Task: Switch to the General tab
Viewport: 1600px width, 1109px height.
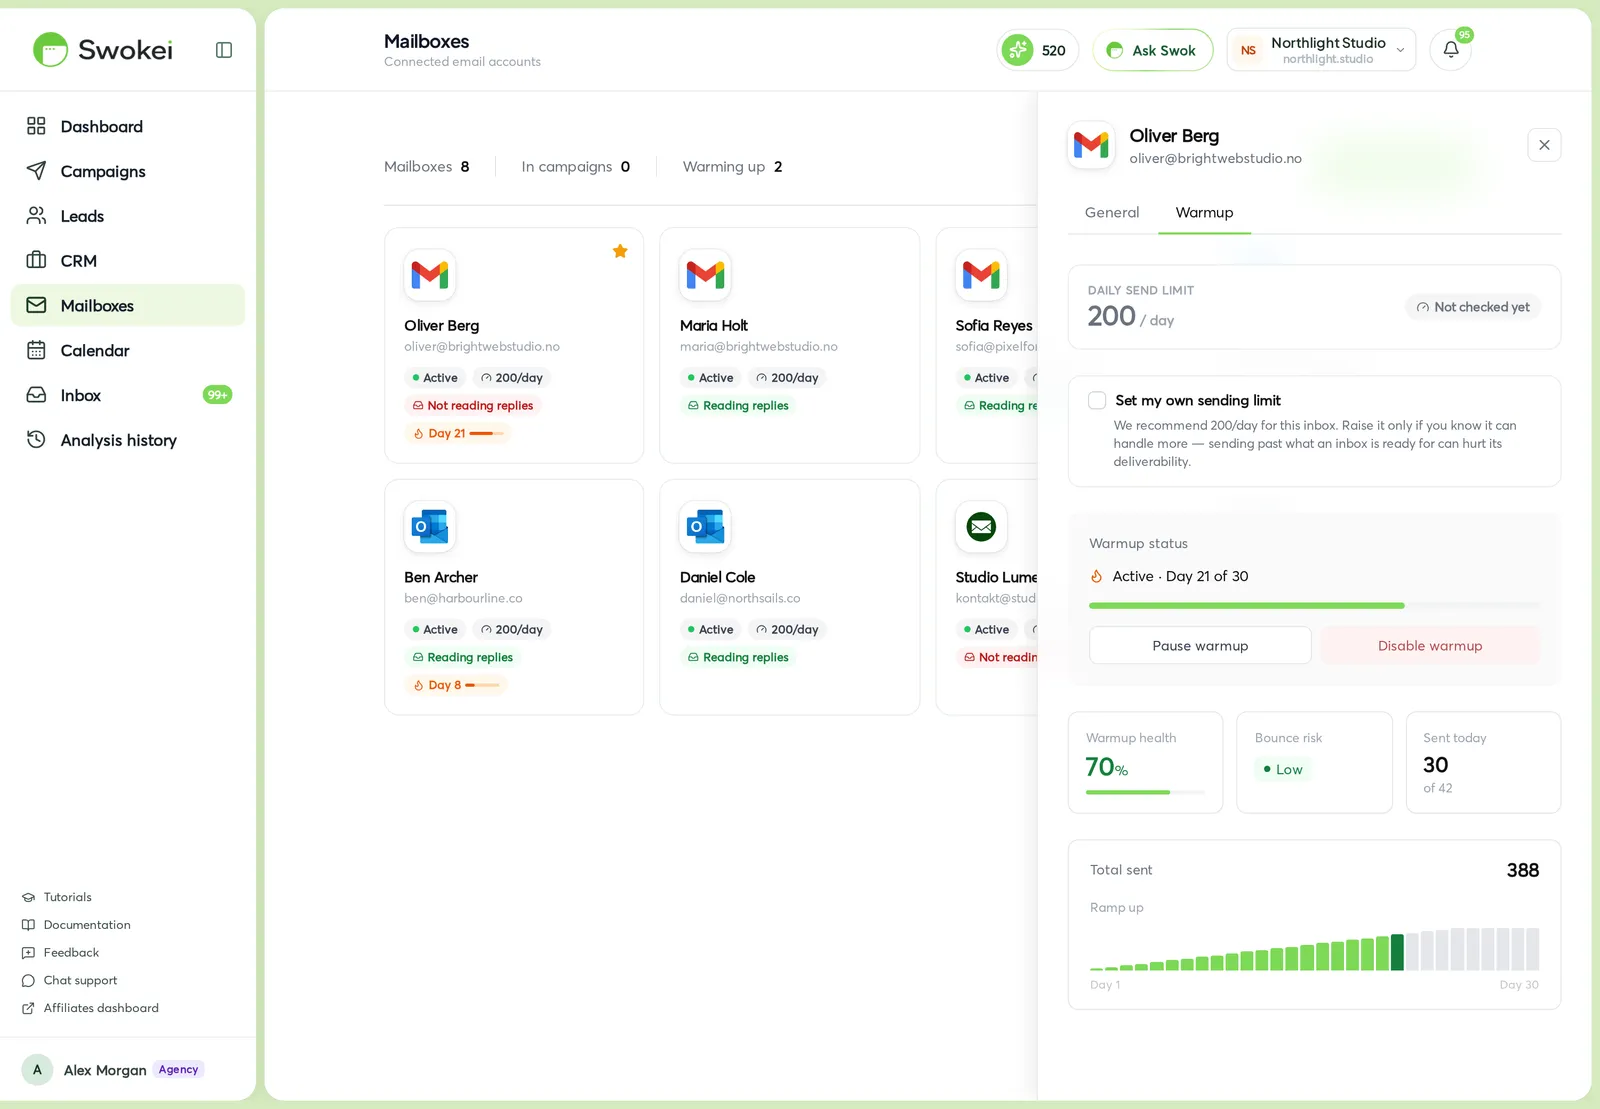Action: click(1112, 212)
